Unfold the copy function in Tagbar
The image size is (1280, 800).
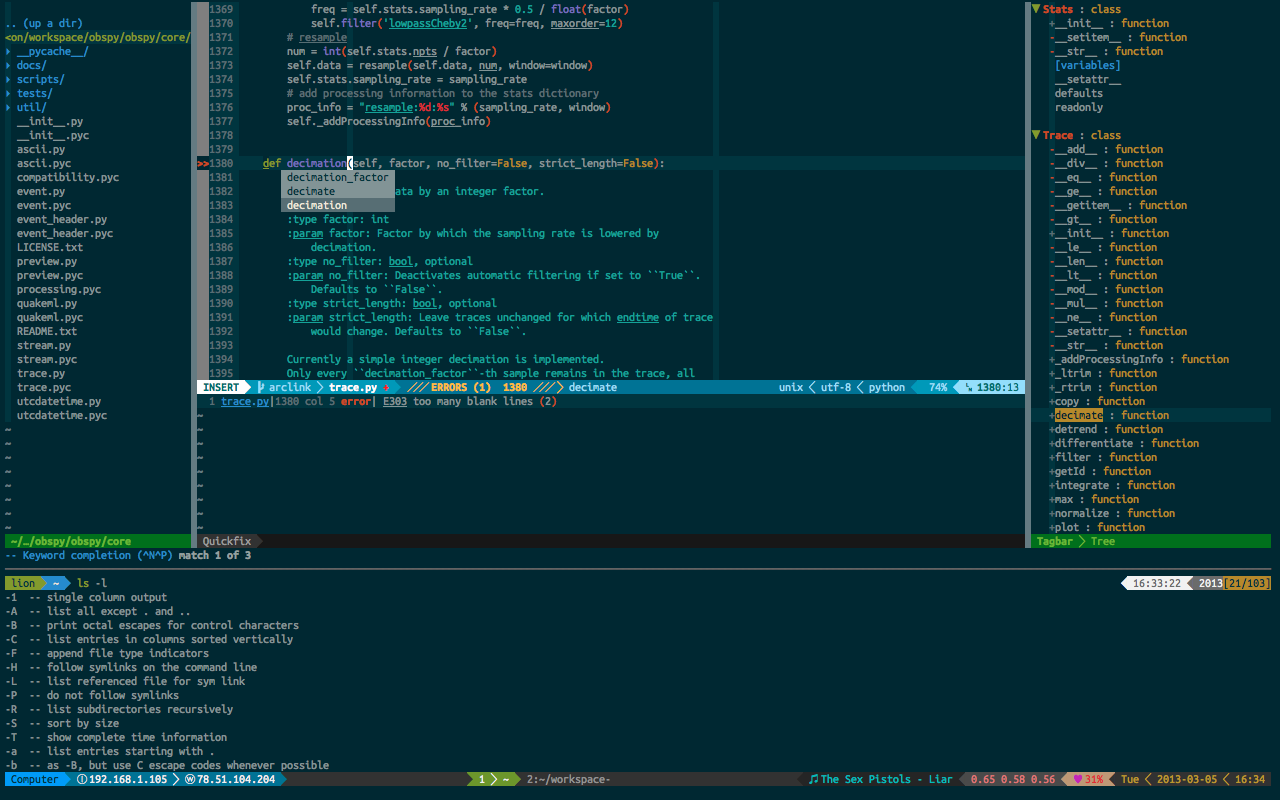point(1052,401)
